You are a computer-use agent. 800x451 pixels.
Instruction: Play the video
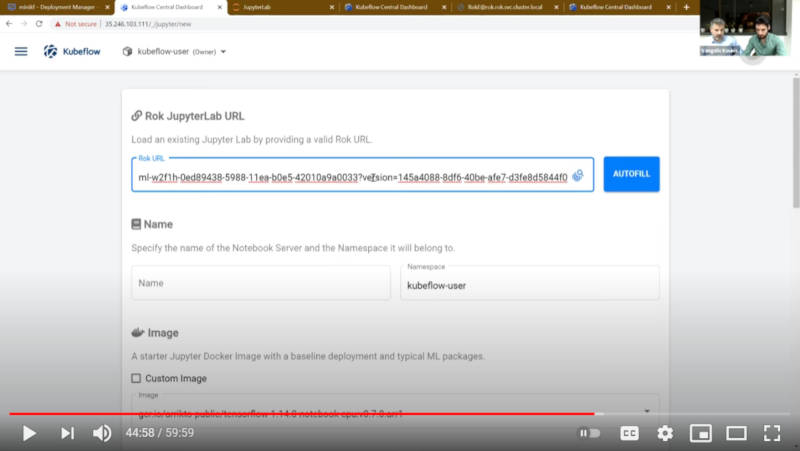click(x=29, y=433)
